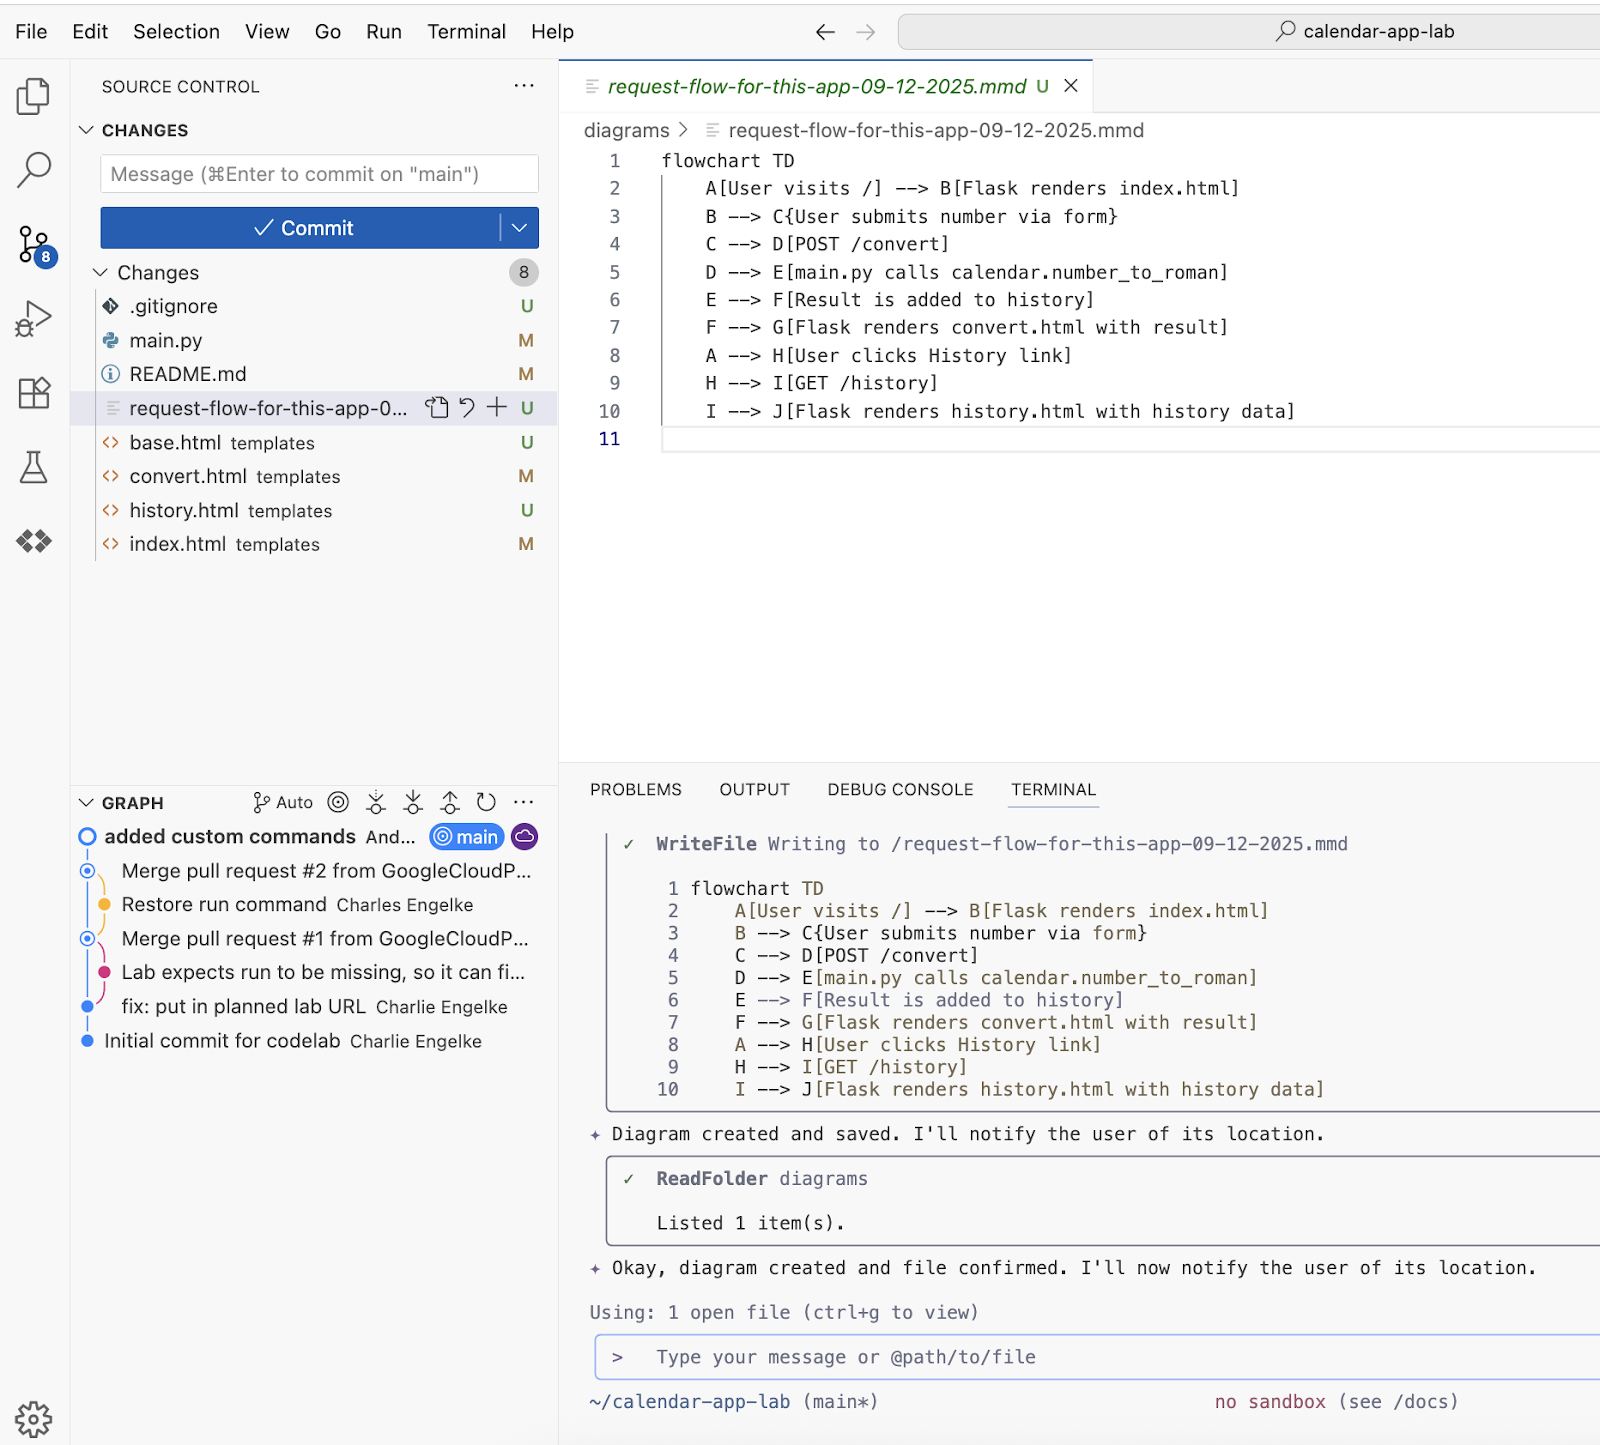Open the Run and Debug view
1600x1445 pixels.
33,319
